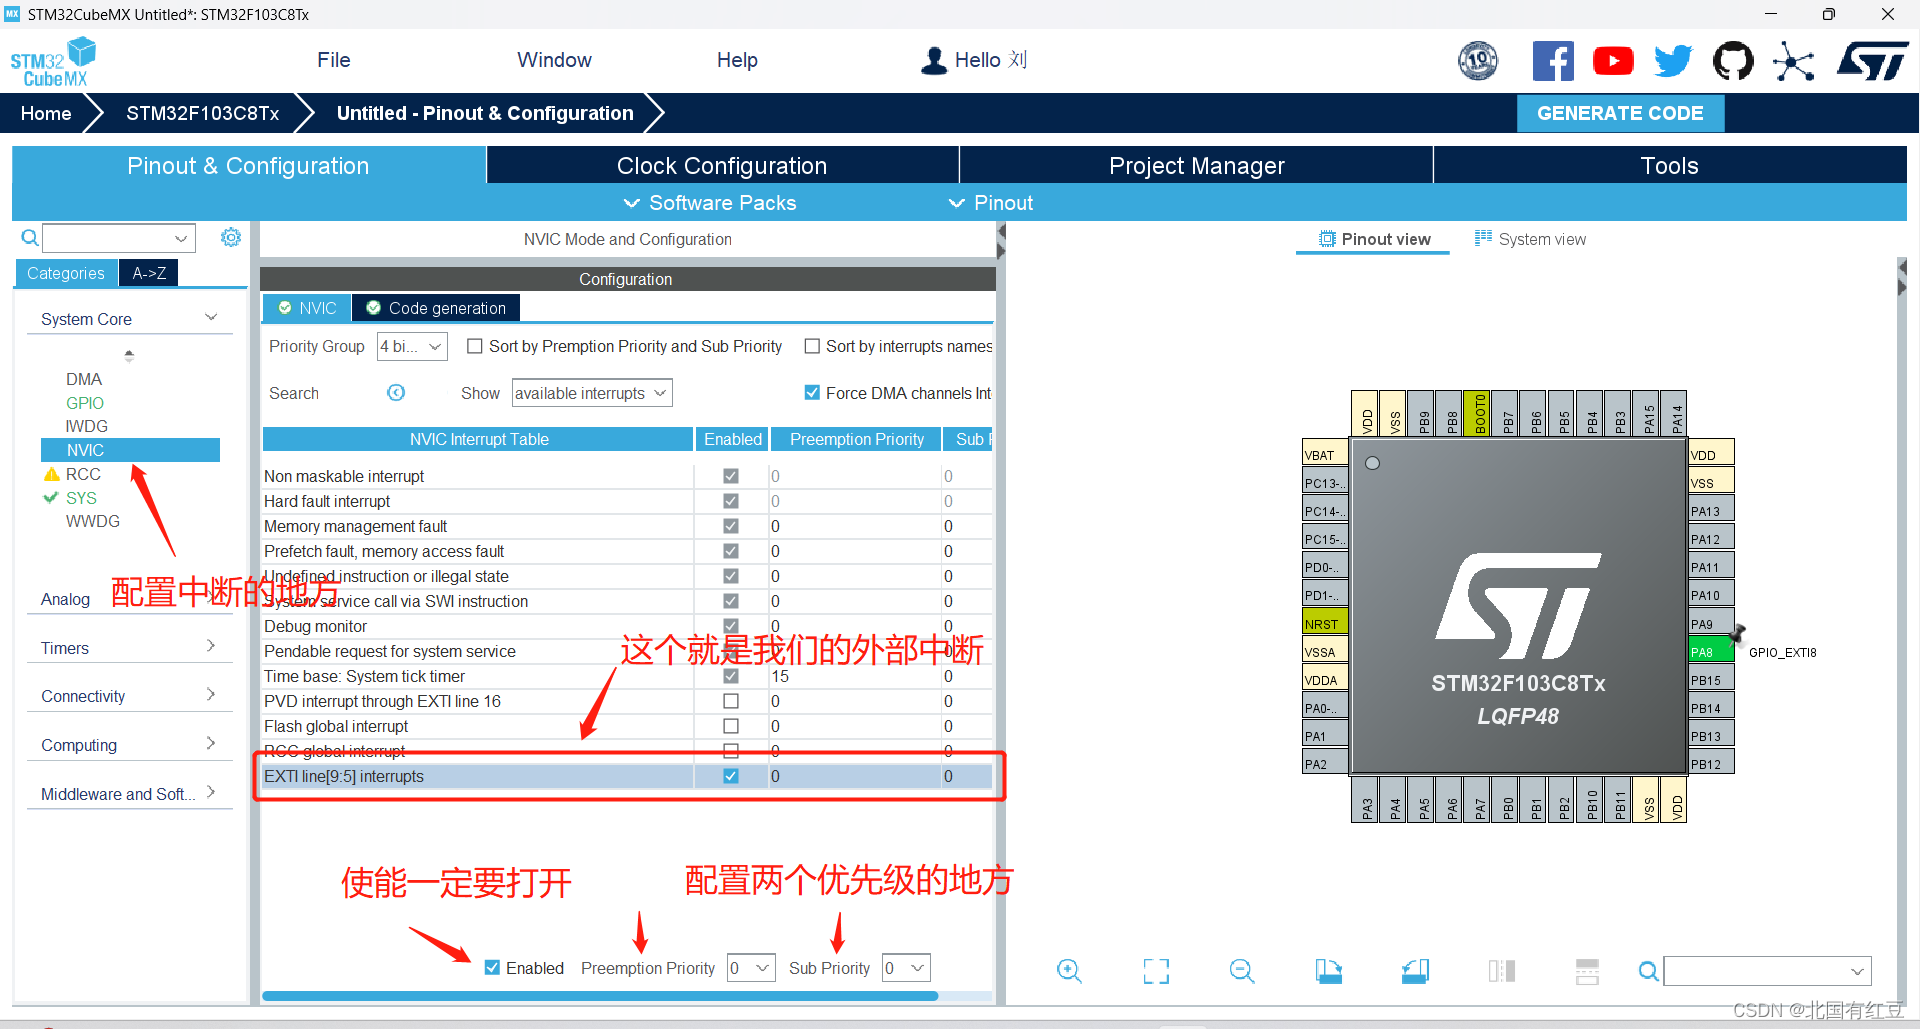Viewport: 1920px width, 1029px height.
Task: Open the bottom Sub Priority dropdown
Action: pos(906,968)
